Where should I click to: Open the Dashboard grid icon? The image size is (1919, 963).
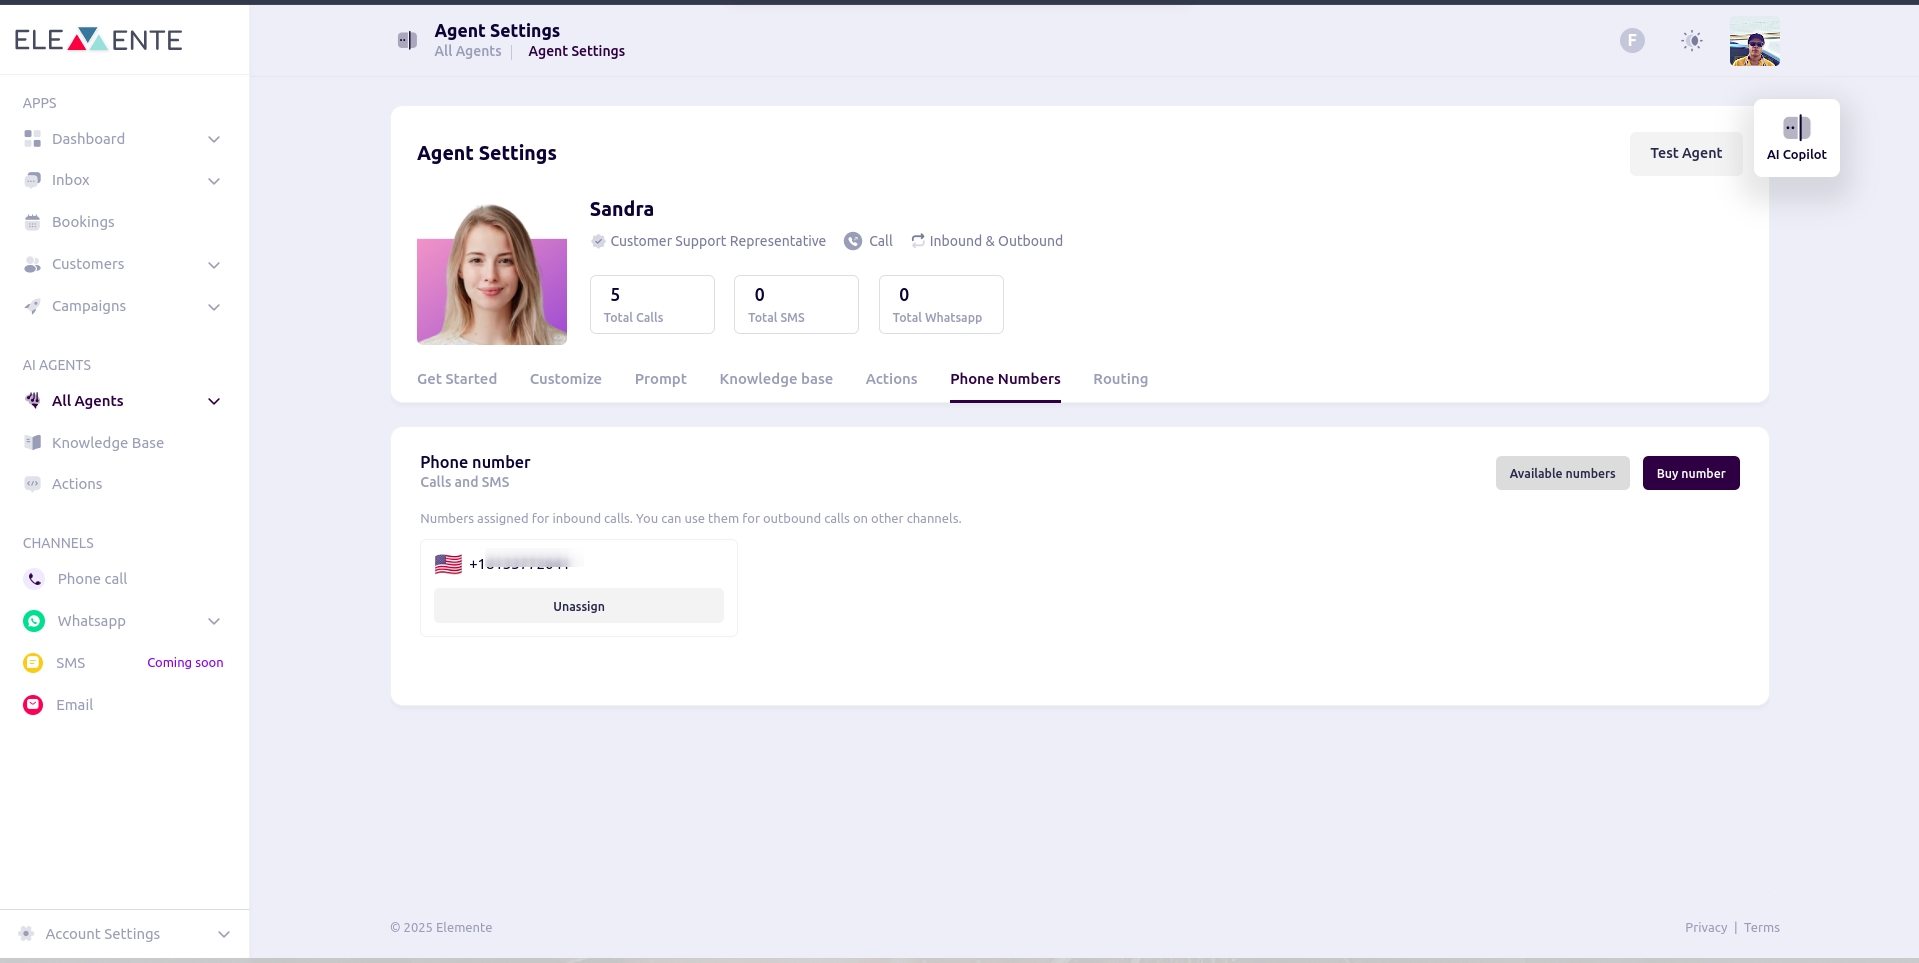(x=33, y=139)
